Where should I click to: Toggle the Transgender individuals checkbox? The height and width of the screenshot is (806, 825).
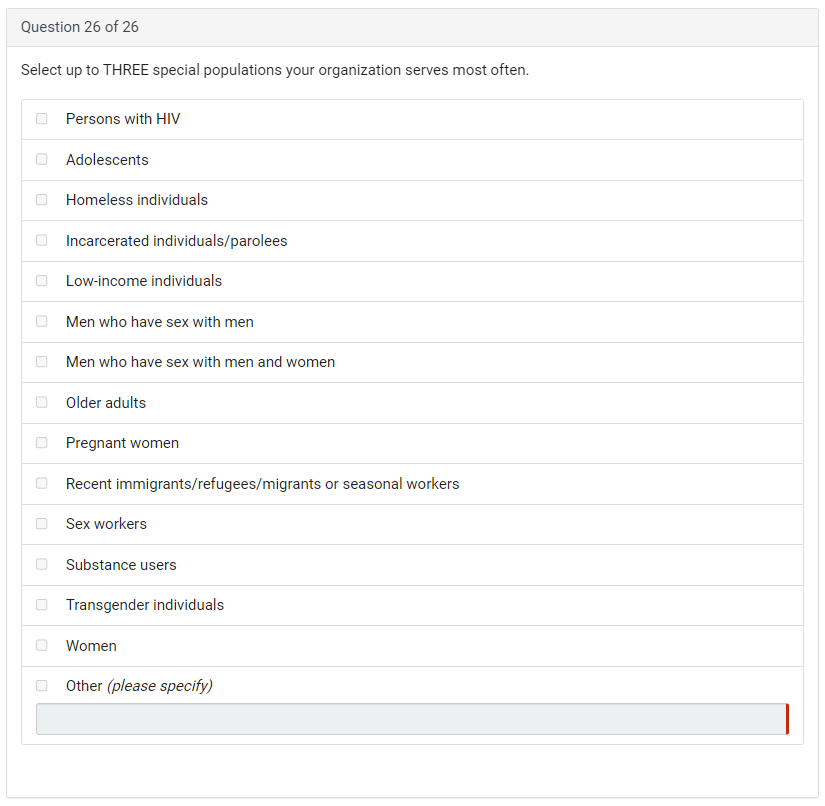point(42,605)
